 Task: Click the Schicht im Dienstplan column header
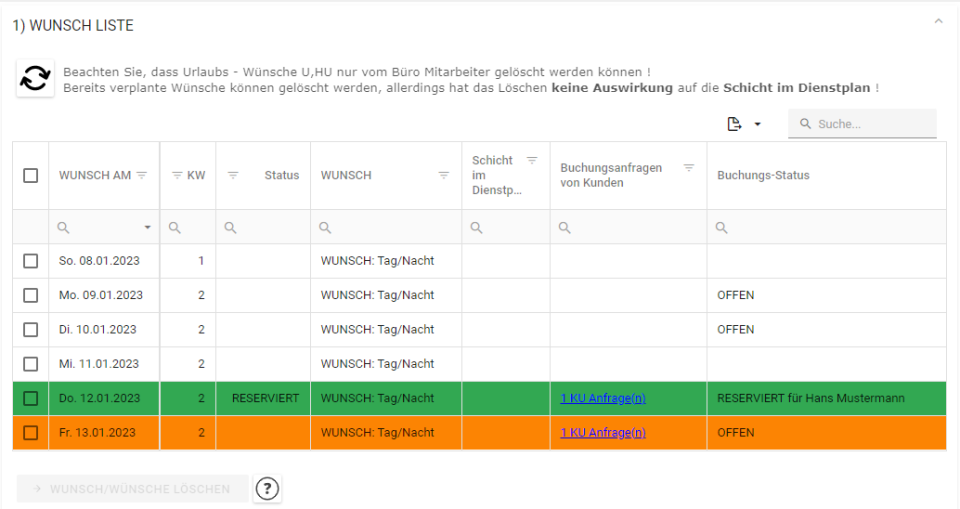click(493, 175)
